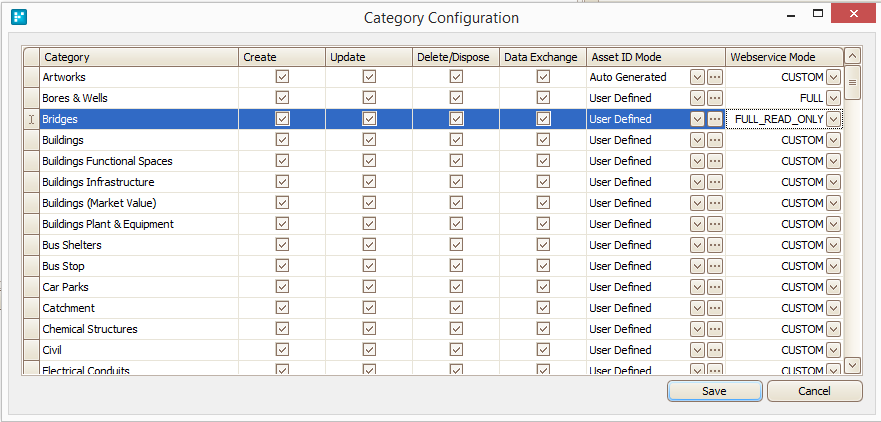Click the scroll up arrow of the grid

tap(853, 56)
